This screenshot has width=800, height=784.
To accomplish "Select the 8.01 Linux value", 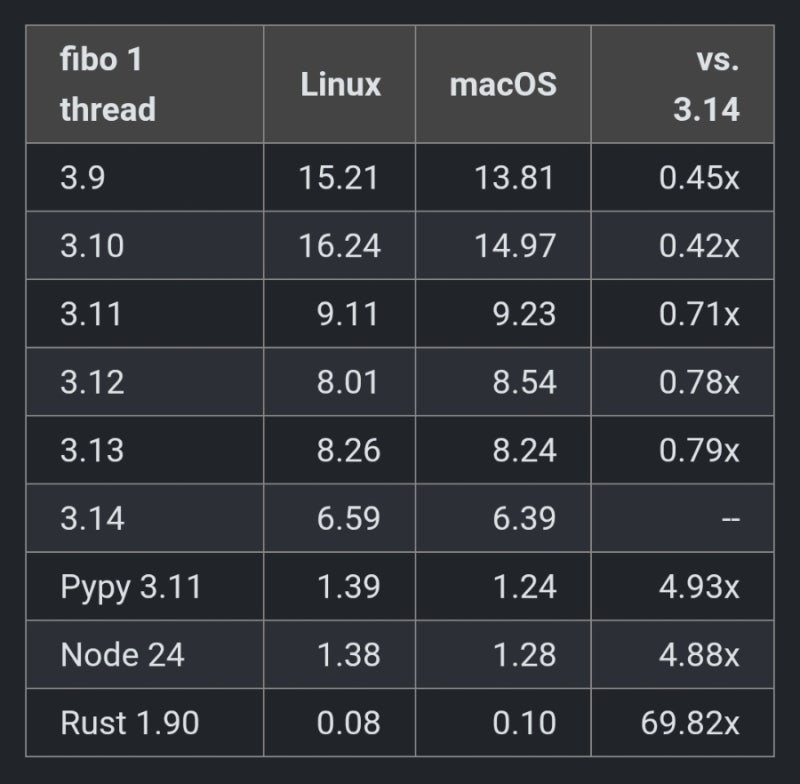I will click(x=348, y=382).
